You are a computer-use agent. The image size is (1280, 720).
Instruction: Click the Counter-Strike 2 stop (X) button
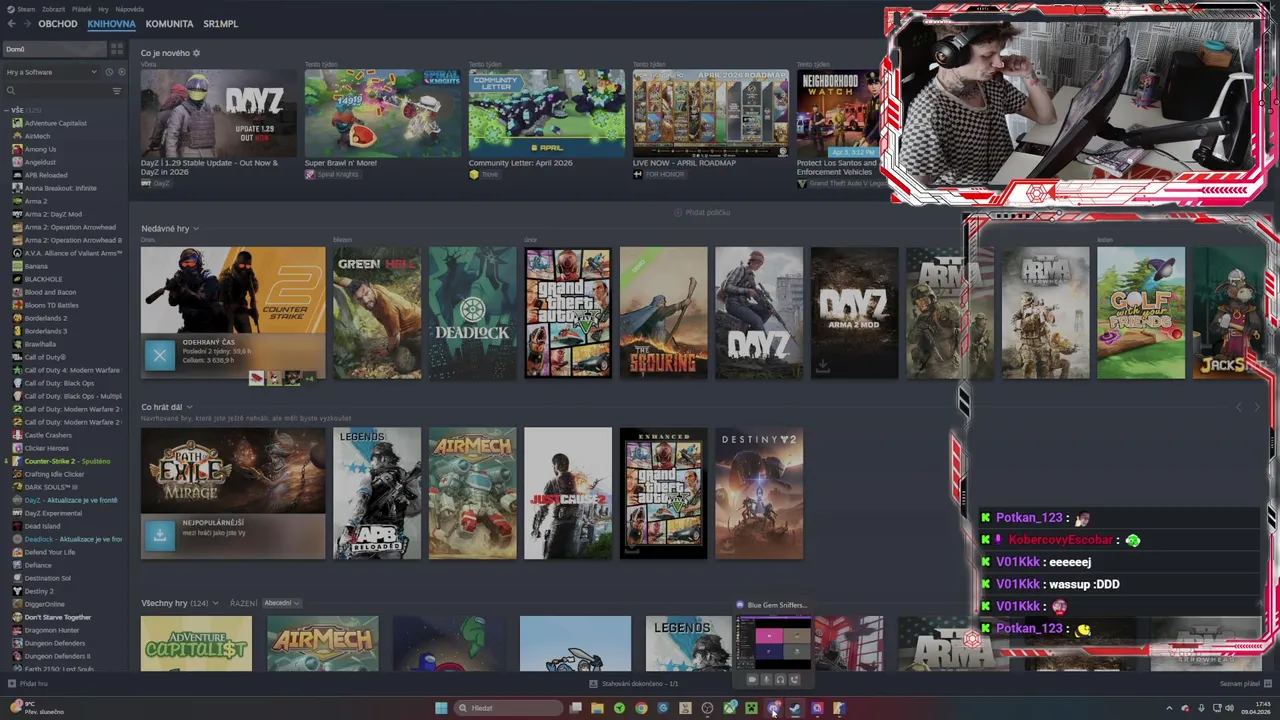(x=160, y=355)
